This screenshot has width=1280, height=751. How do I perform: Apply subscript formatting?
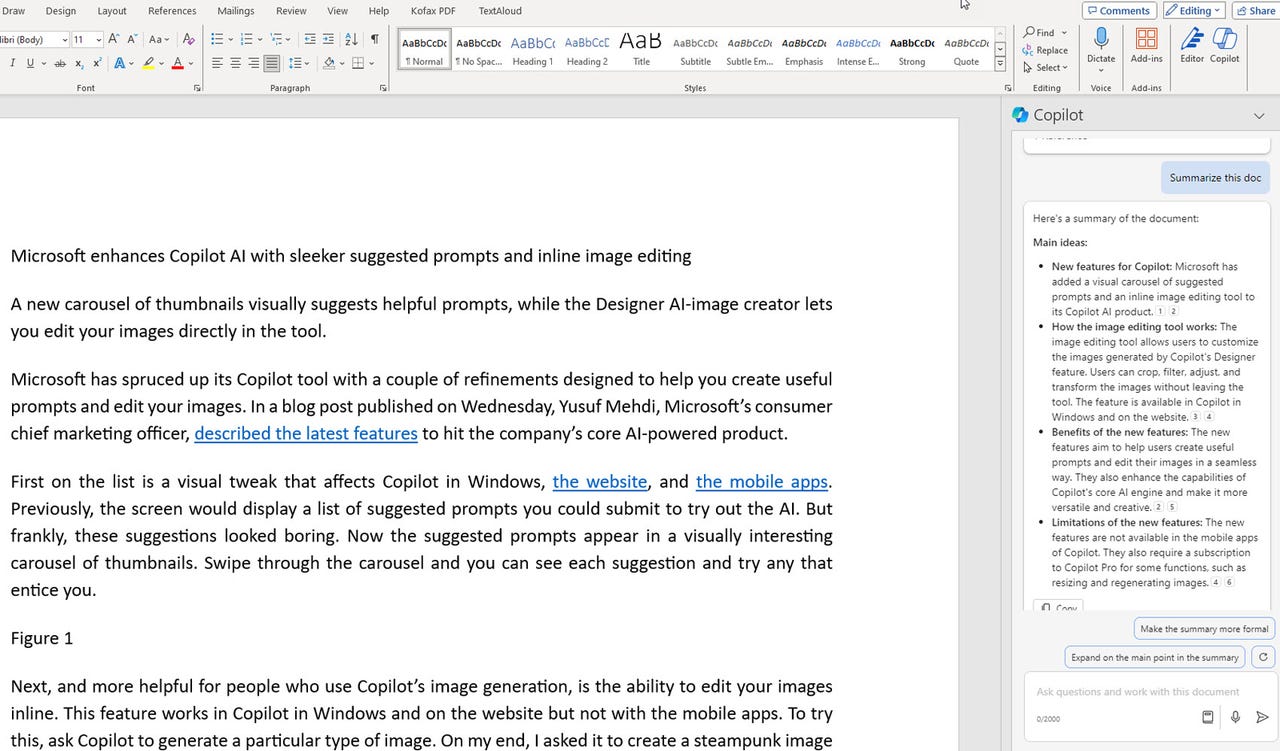[x=79, y=63]
